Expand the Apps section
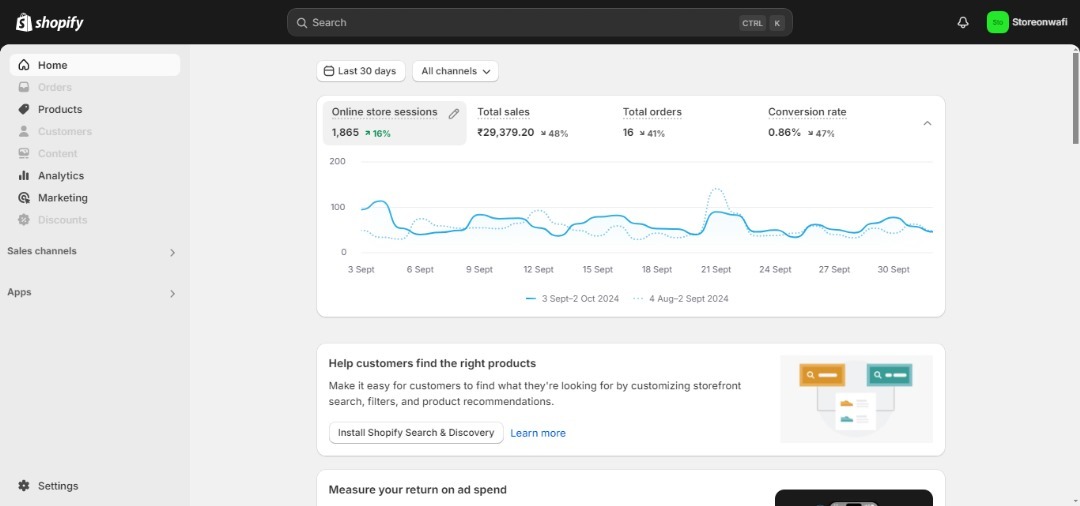This screenshot has height=506, width=1080. pos(172,293)
